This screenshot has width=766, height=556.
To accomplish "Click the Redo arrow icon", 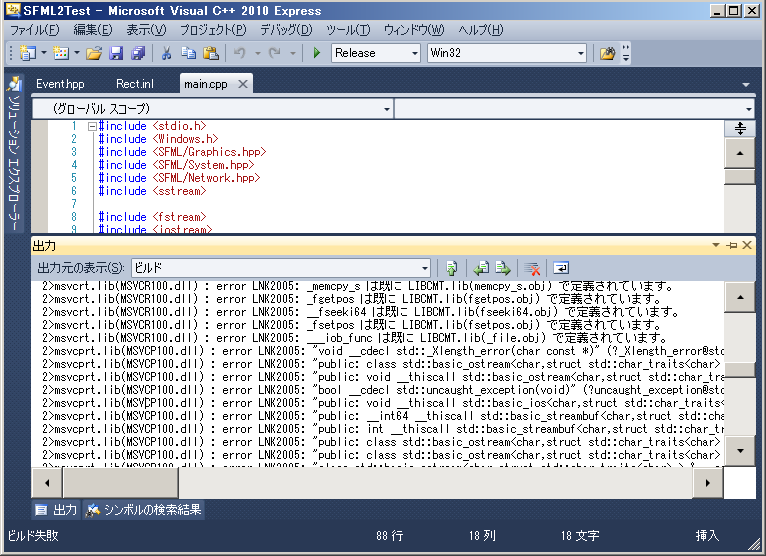I will click(275, 53).
